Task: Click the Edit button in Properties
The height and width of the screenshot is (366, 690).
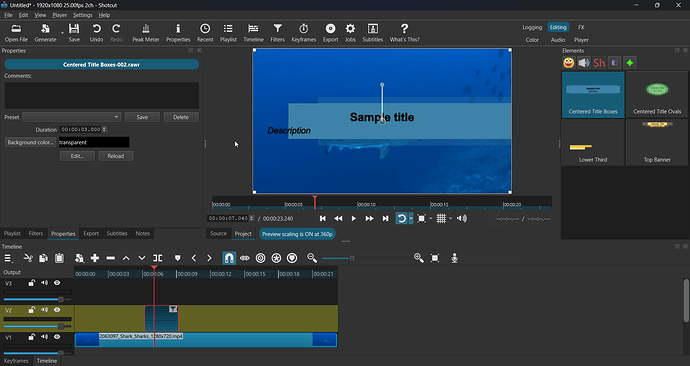Action: (x=77, y=156)
